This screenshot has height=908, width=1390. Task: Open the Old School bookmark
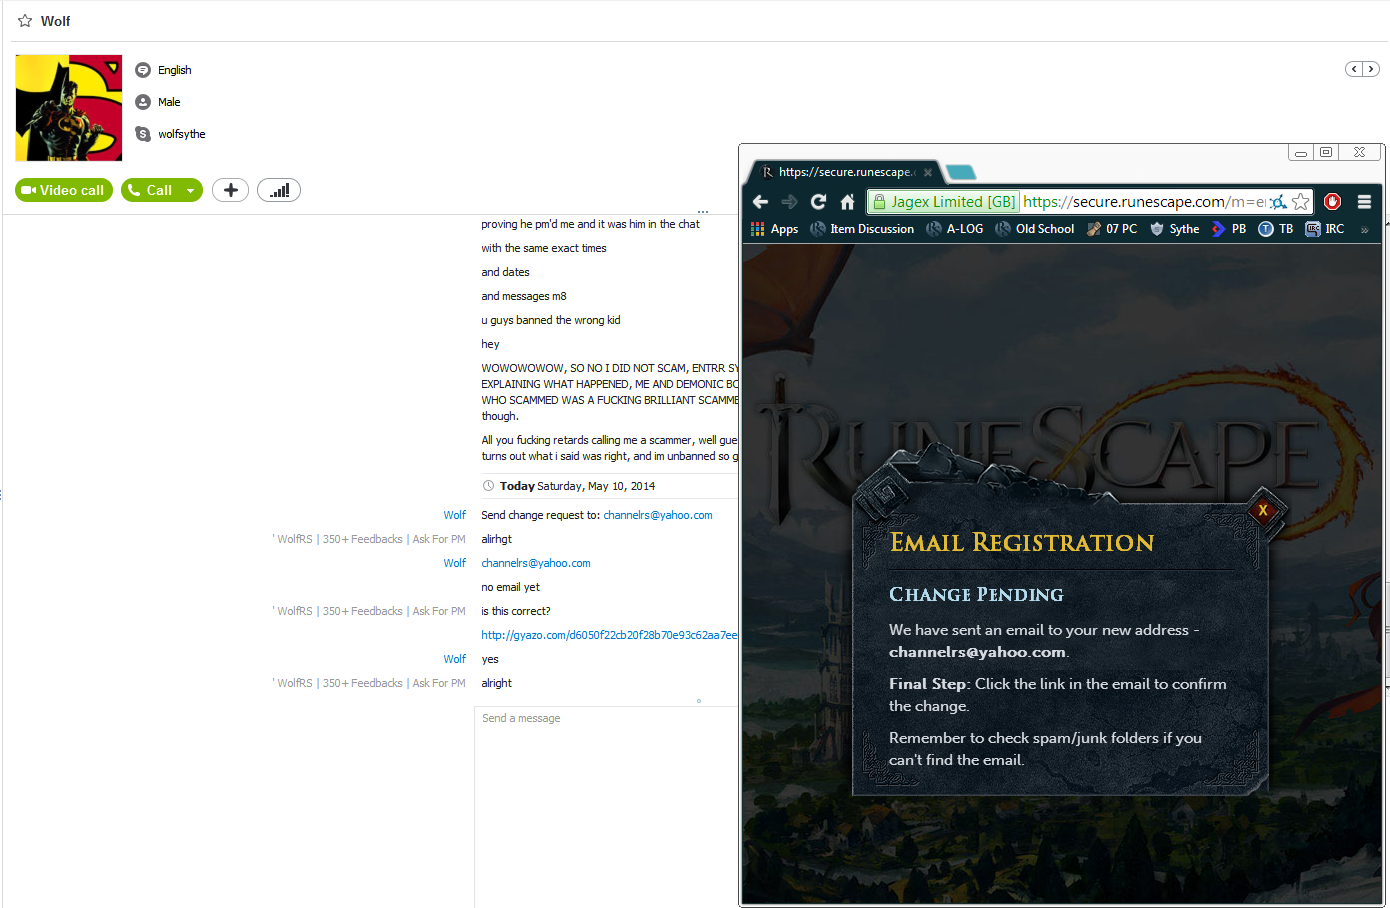tap(1035, 229)
